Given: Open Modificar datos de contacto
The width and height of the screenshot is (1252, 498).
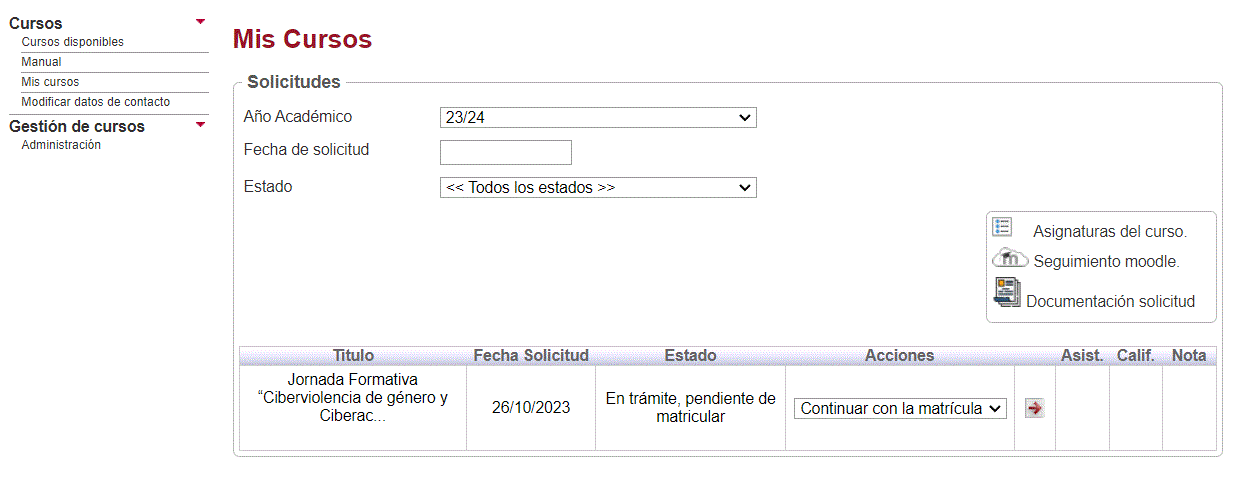Looking at the screenshot, I should (96, 102).
